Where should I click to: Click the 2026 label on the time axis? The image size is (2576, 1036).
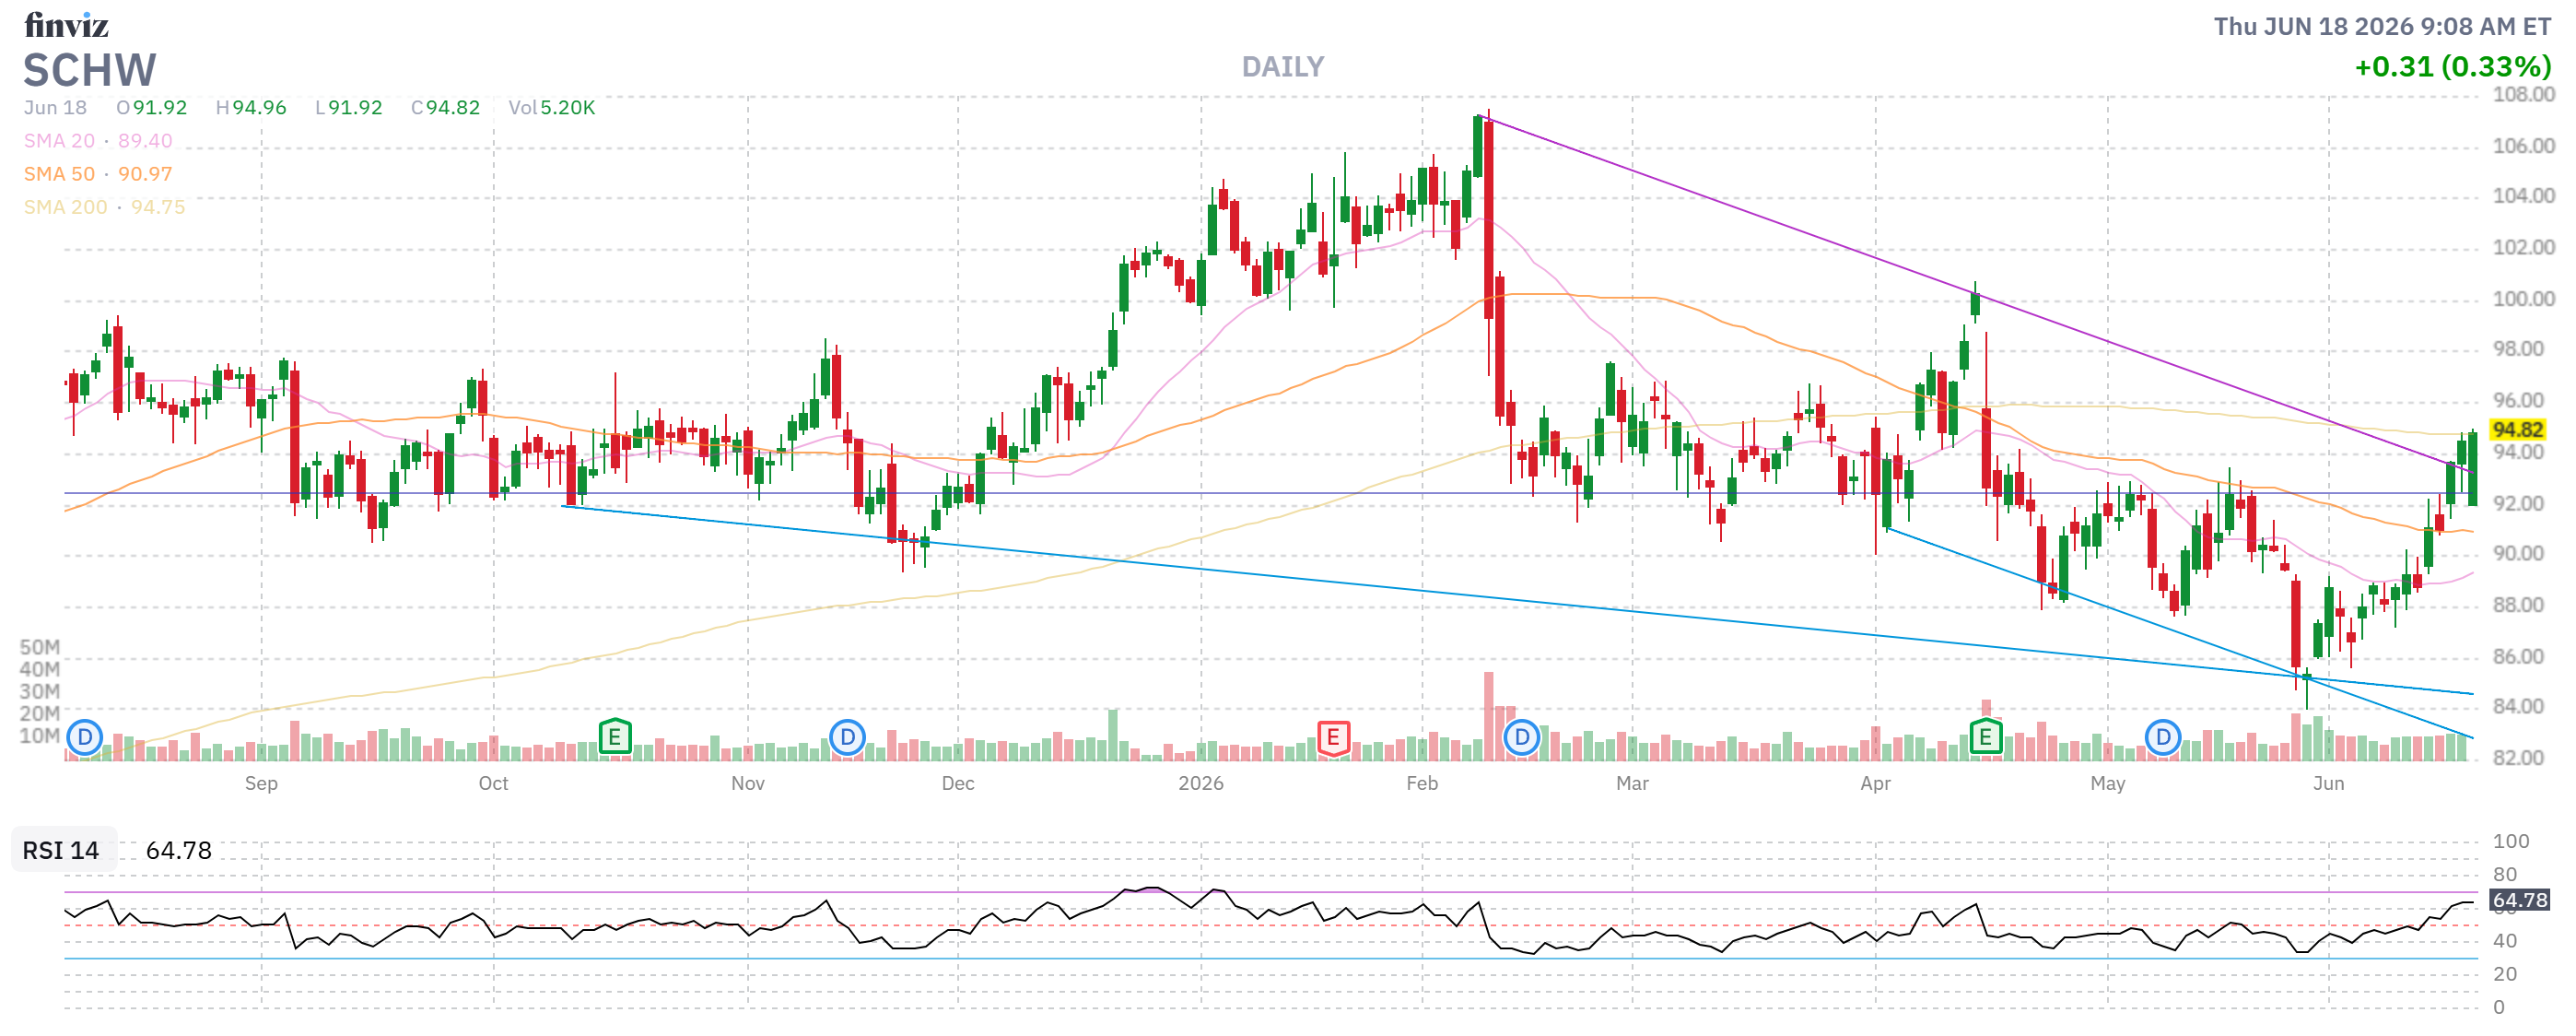tap(1201, 783)
